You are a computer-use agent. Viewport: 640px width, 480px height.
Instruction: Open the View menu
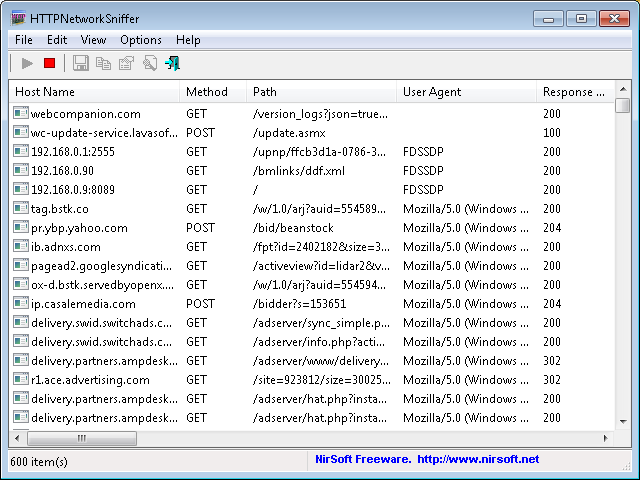(x=93, y=40)
